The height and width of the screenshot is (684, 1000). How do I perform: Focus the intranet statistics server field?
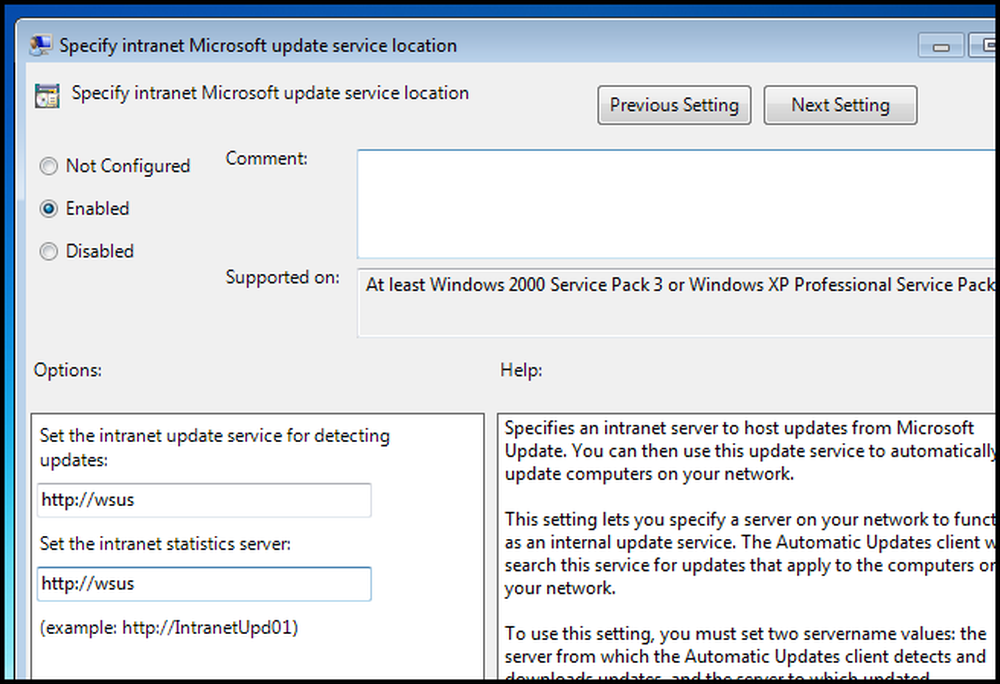click(204, 584)
